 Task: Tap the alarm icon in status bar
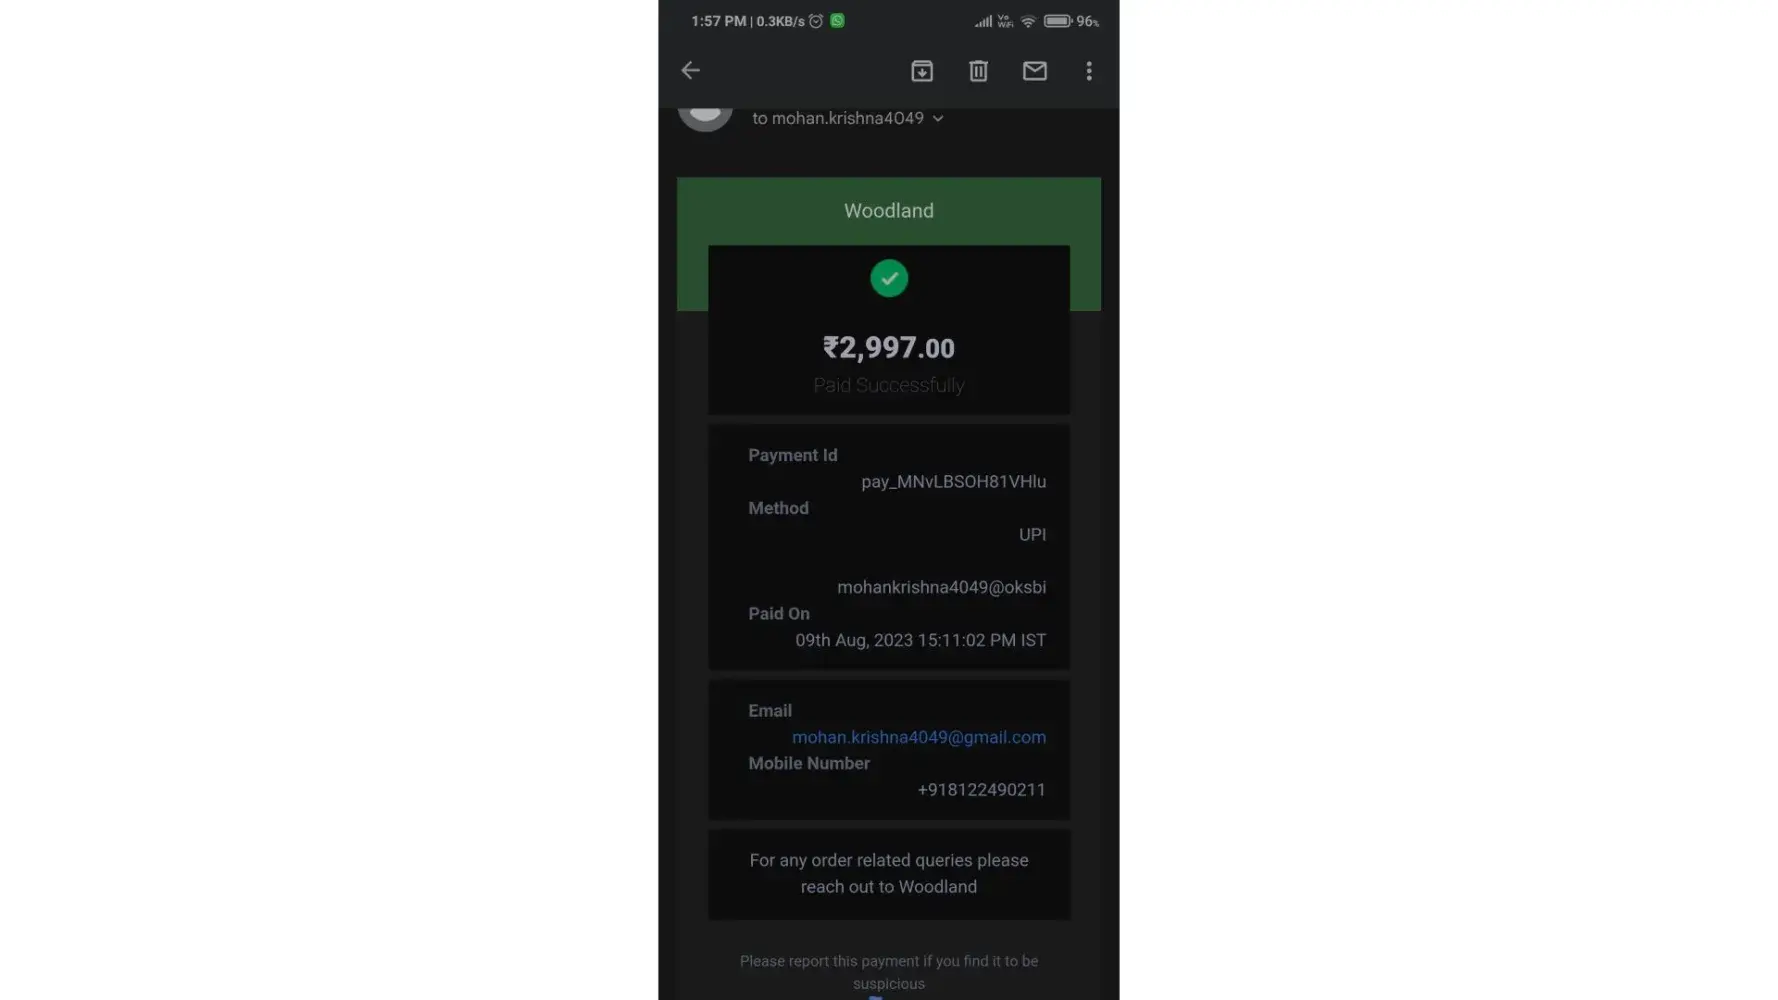[x=816, y=21]
